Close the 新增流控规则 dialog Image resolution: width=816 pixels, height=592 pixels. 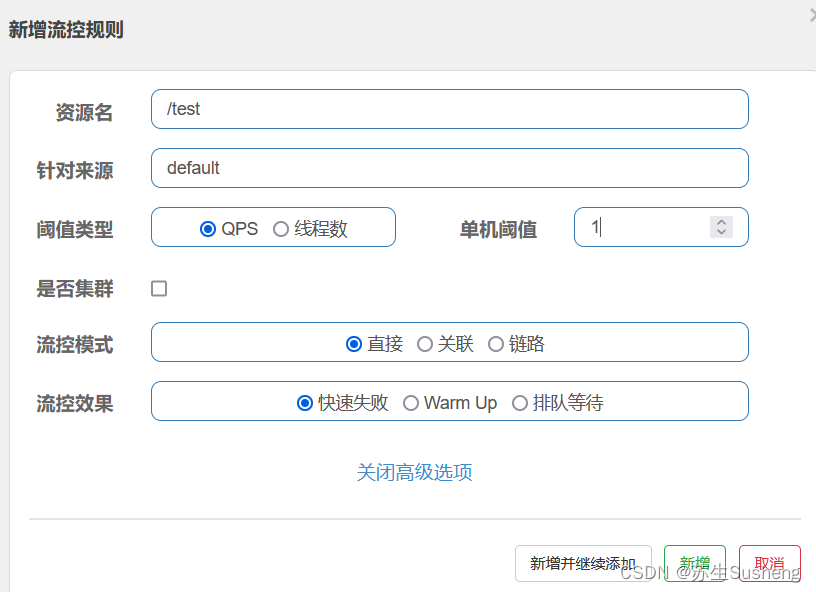coord(810,14)
